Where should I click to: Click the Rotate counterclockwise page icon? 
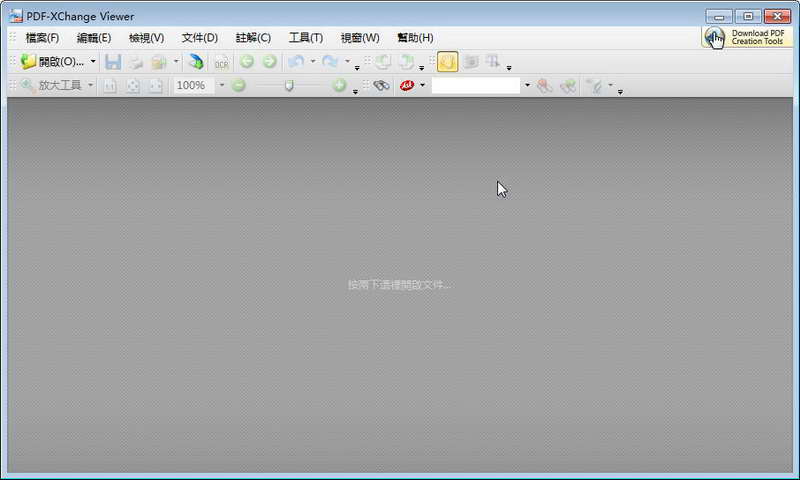click(383, 62)
